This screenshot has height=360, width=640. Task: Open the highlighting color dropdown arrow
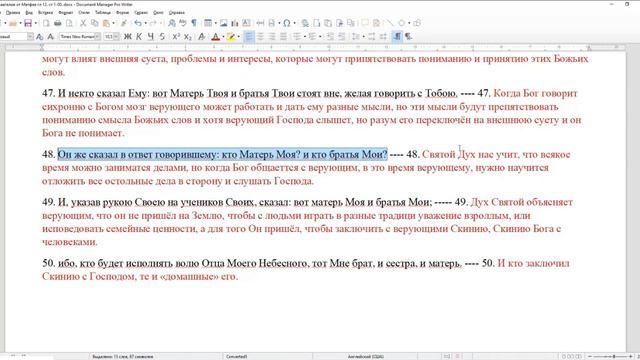(238, 37)
